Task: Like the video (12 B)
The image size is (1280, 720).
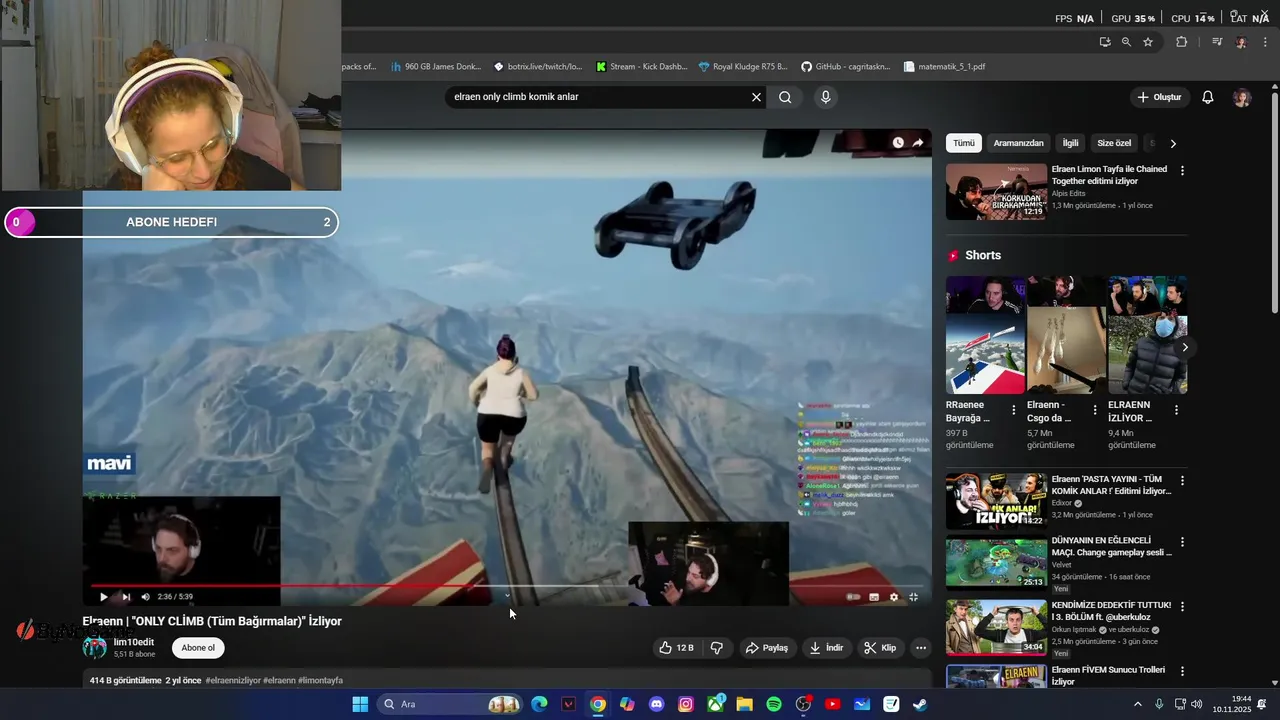Action: point(676,648)
